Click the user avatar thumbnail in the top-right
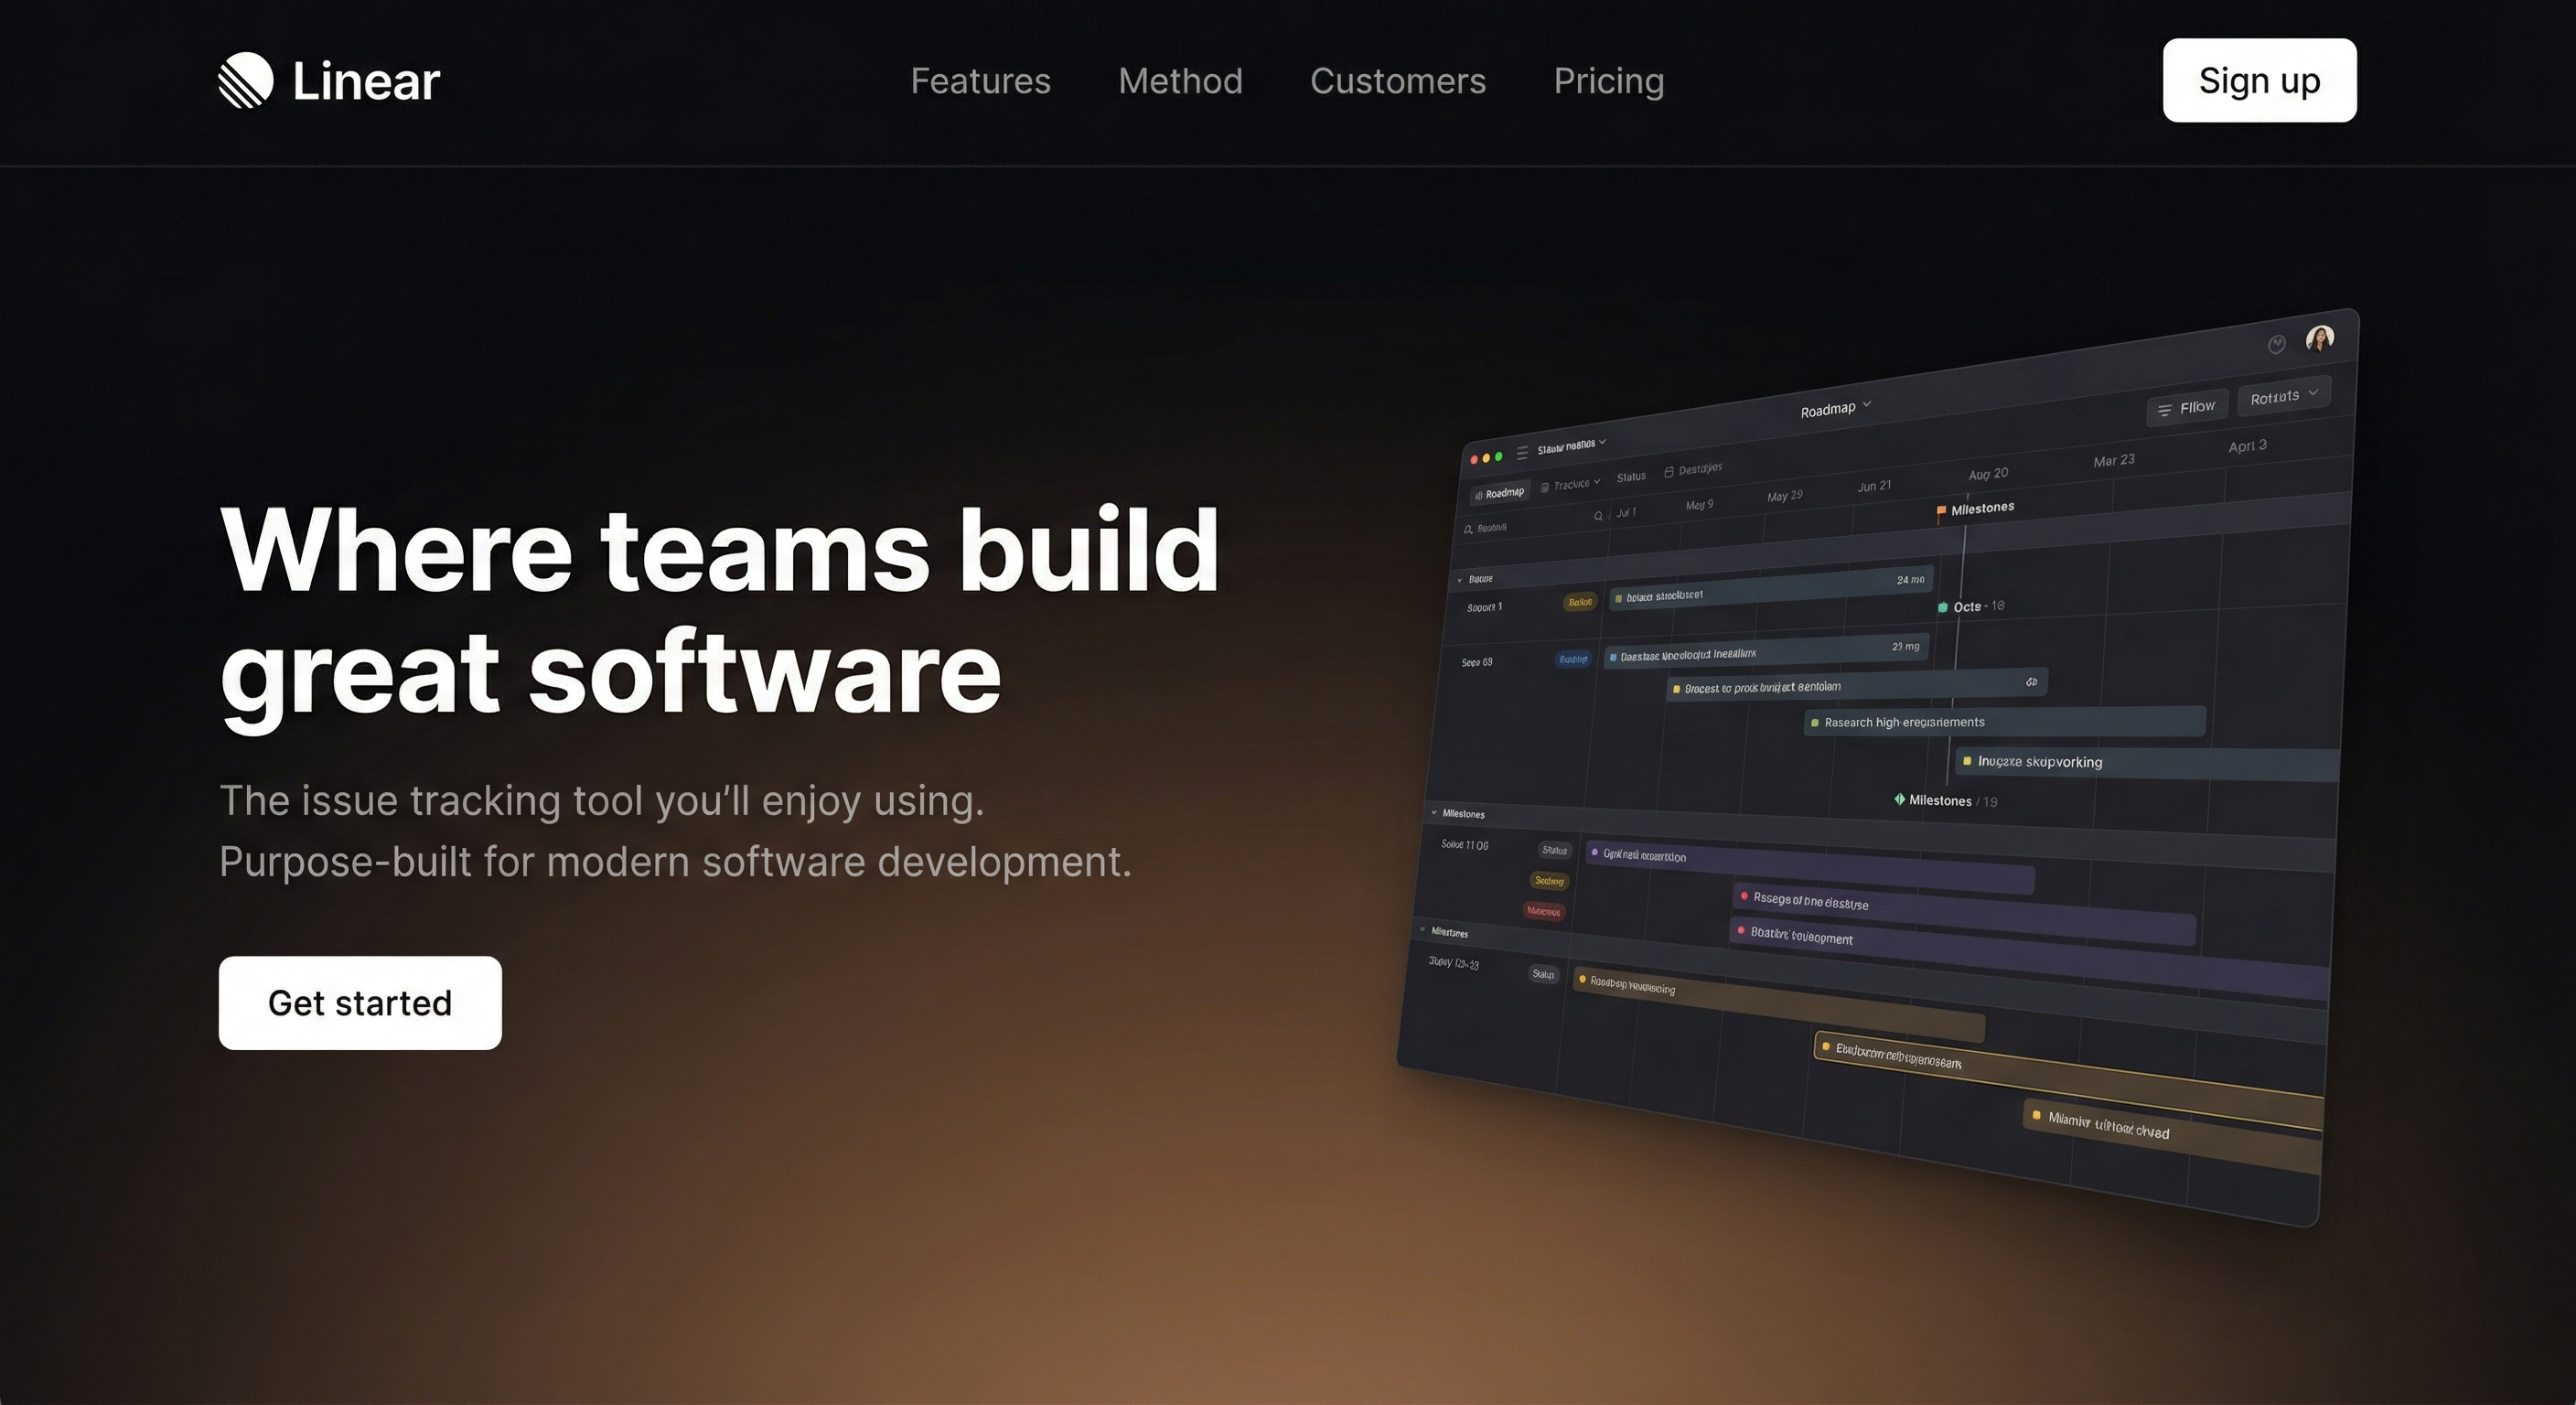The width and height of the screenshot is (2576, 1405). point(2321,338)
